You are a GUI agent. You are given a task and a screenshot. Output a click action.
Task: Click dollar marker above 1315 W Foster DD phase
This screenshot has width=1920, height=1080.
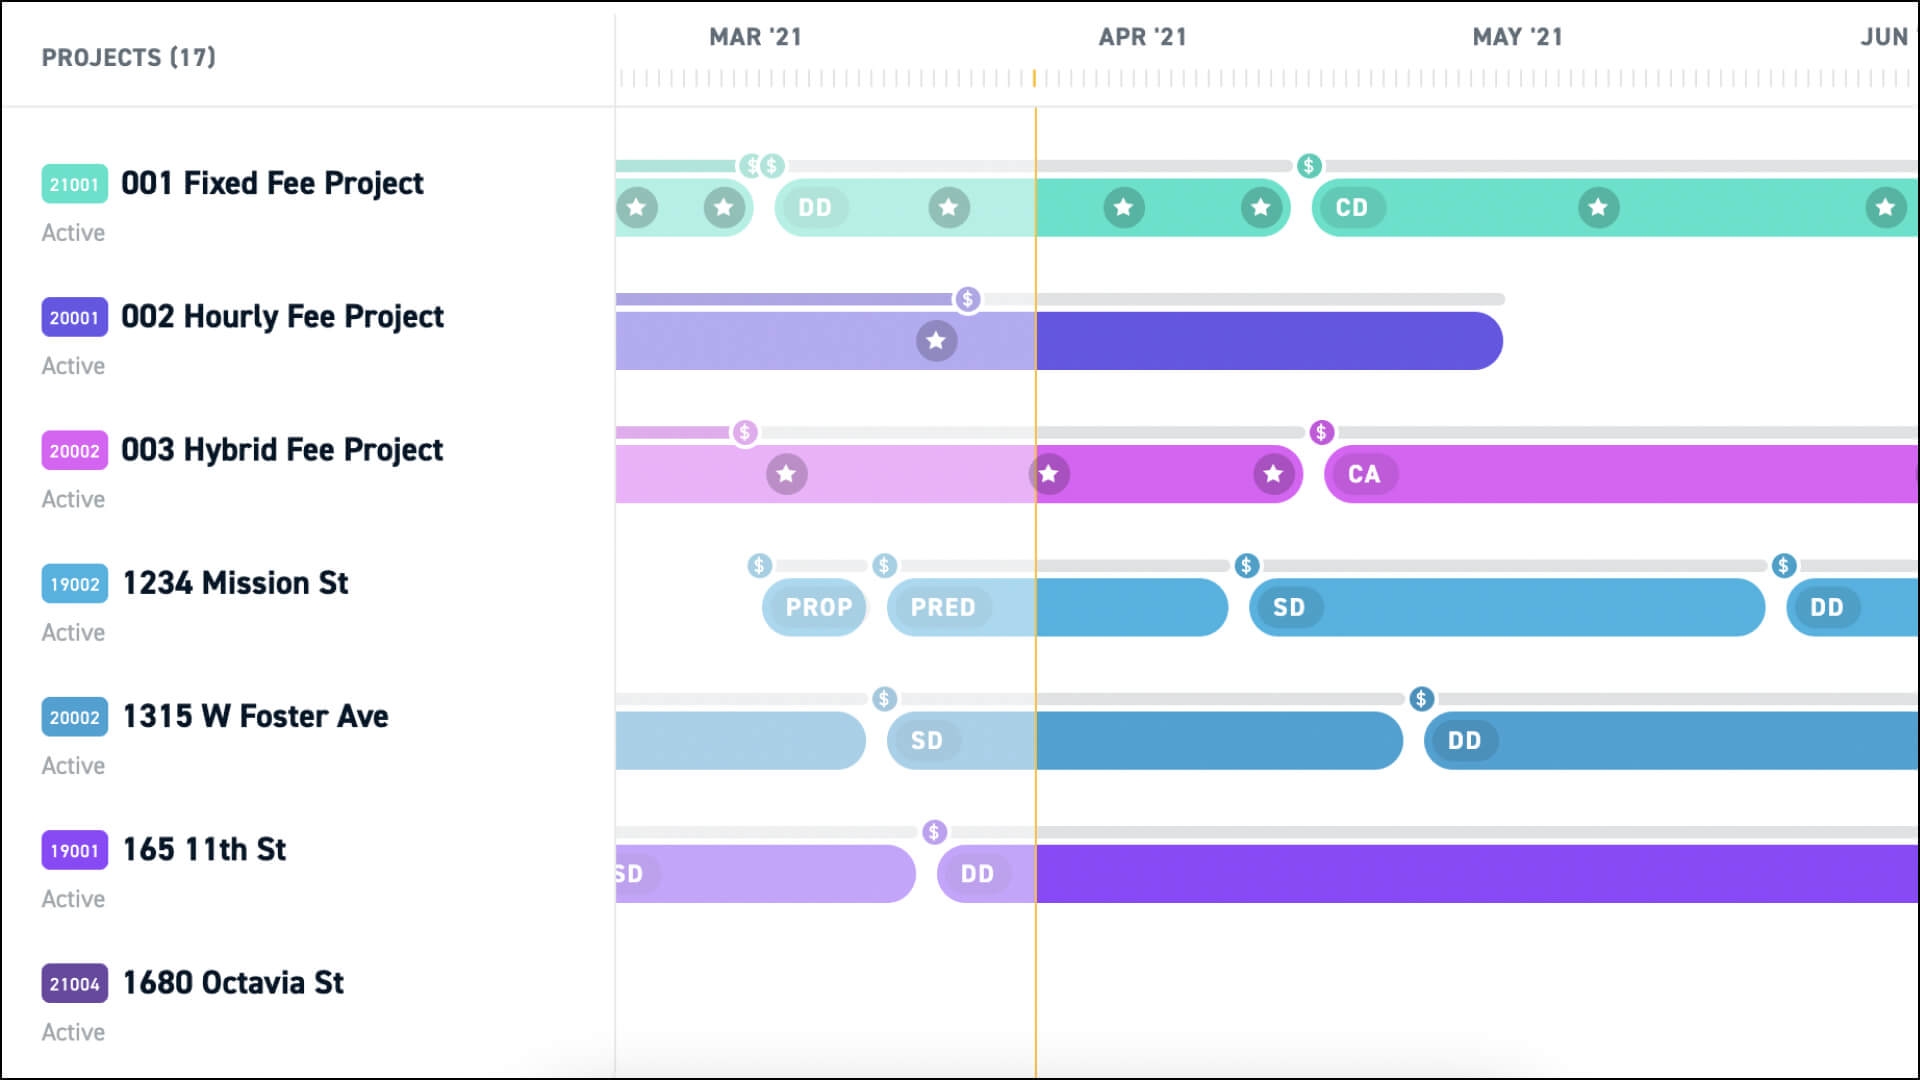(x=1421, y=699)
